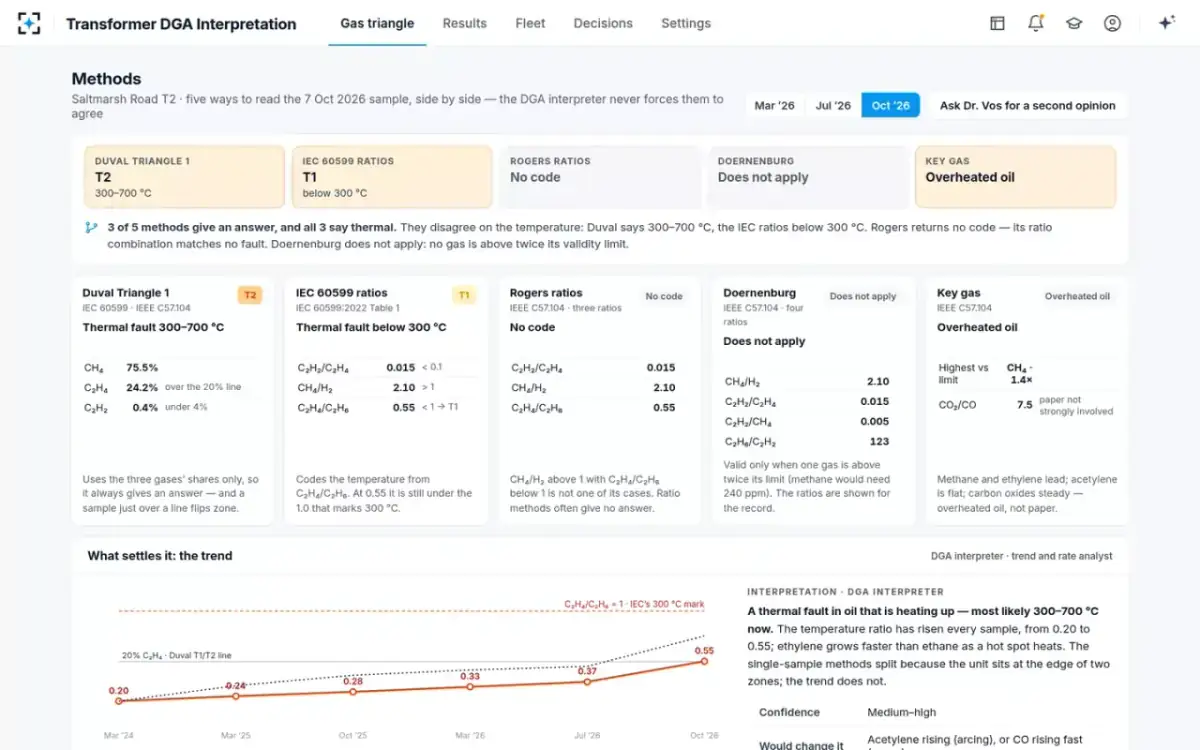Image resolution: width=1200 pixels, height=750 pixels.
Task: Switch to the Results tab
Action: 464,23
